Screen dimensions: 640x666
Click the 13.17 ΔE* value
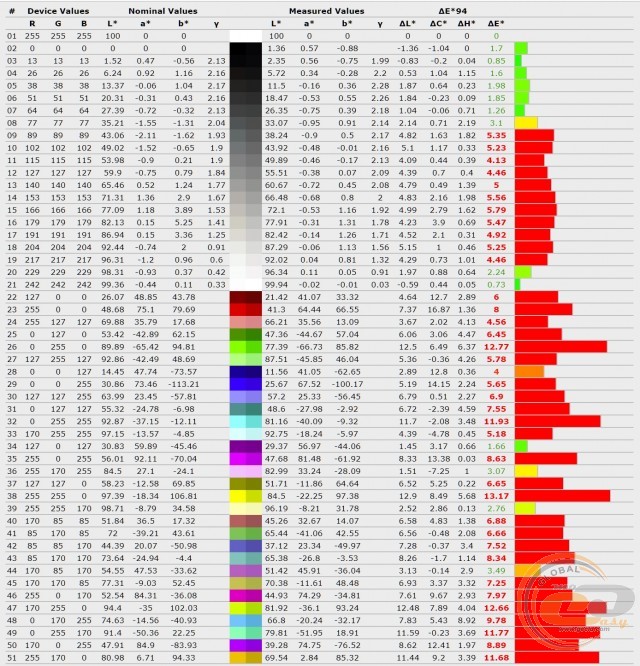[496, 495]
